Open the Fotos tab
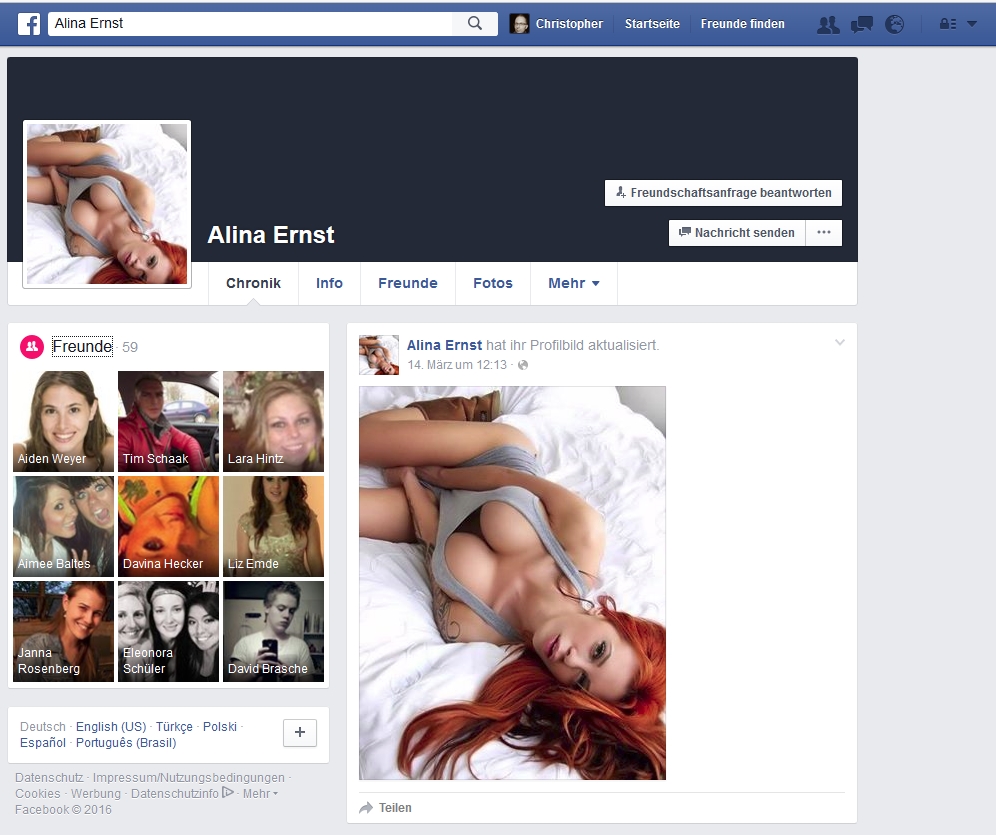Image resolution: width=996 pixels, height=835 pixels. coord(492,283)
